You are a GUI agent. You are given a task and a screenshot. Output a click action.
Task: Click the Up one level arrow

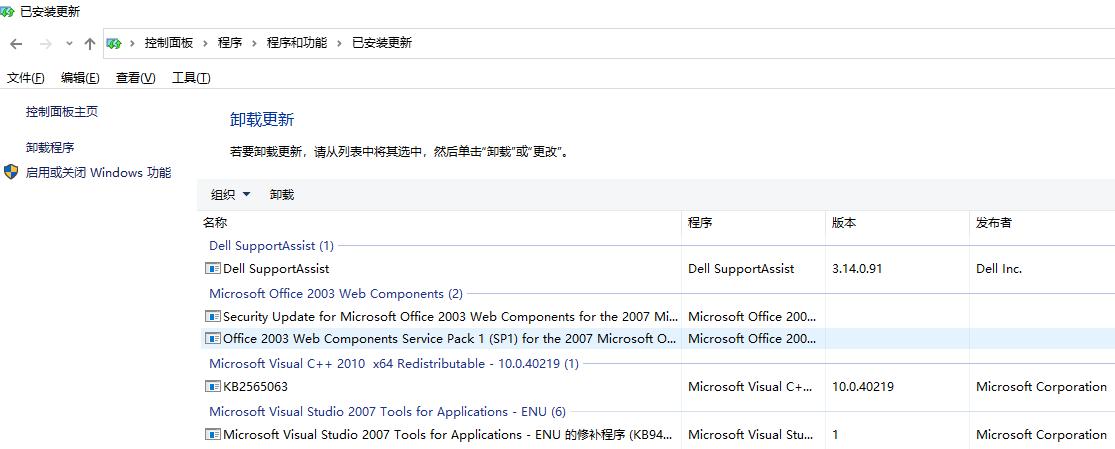click(90, 43)
